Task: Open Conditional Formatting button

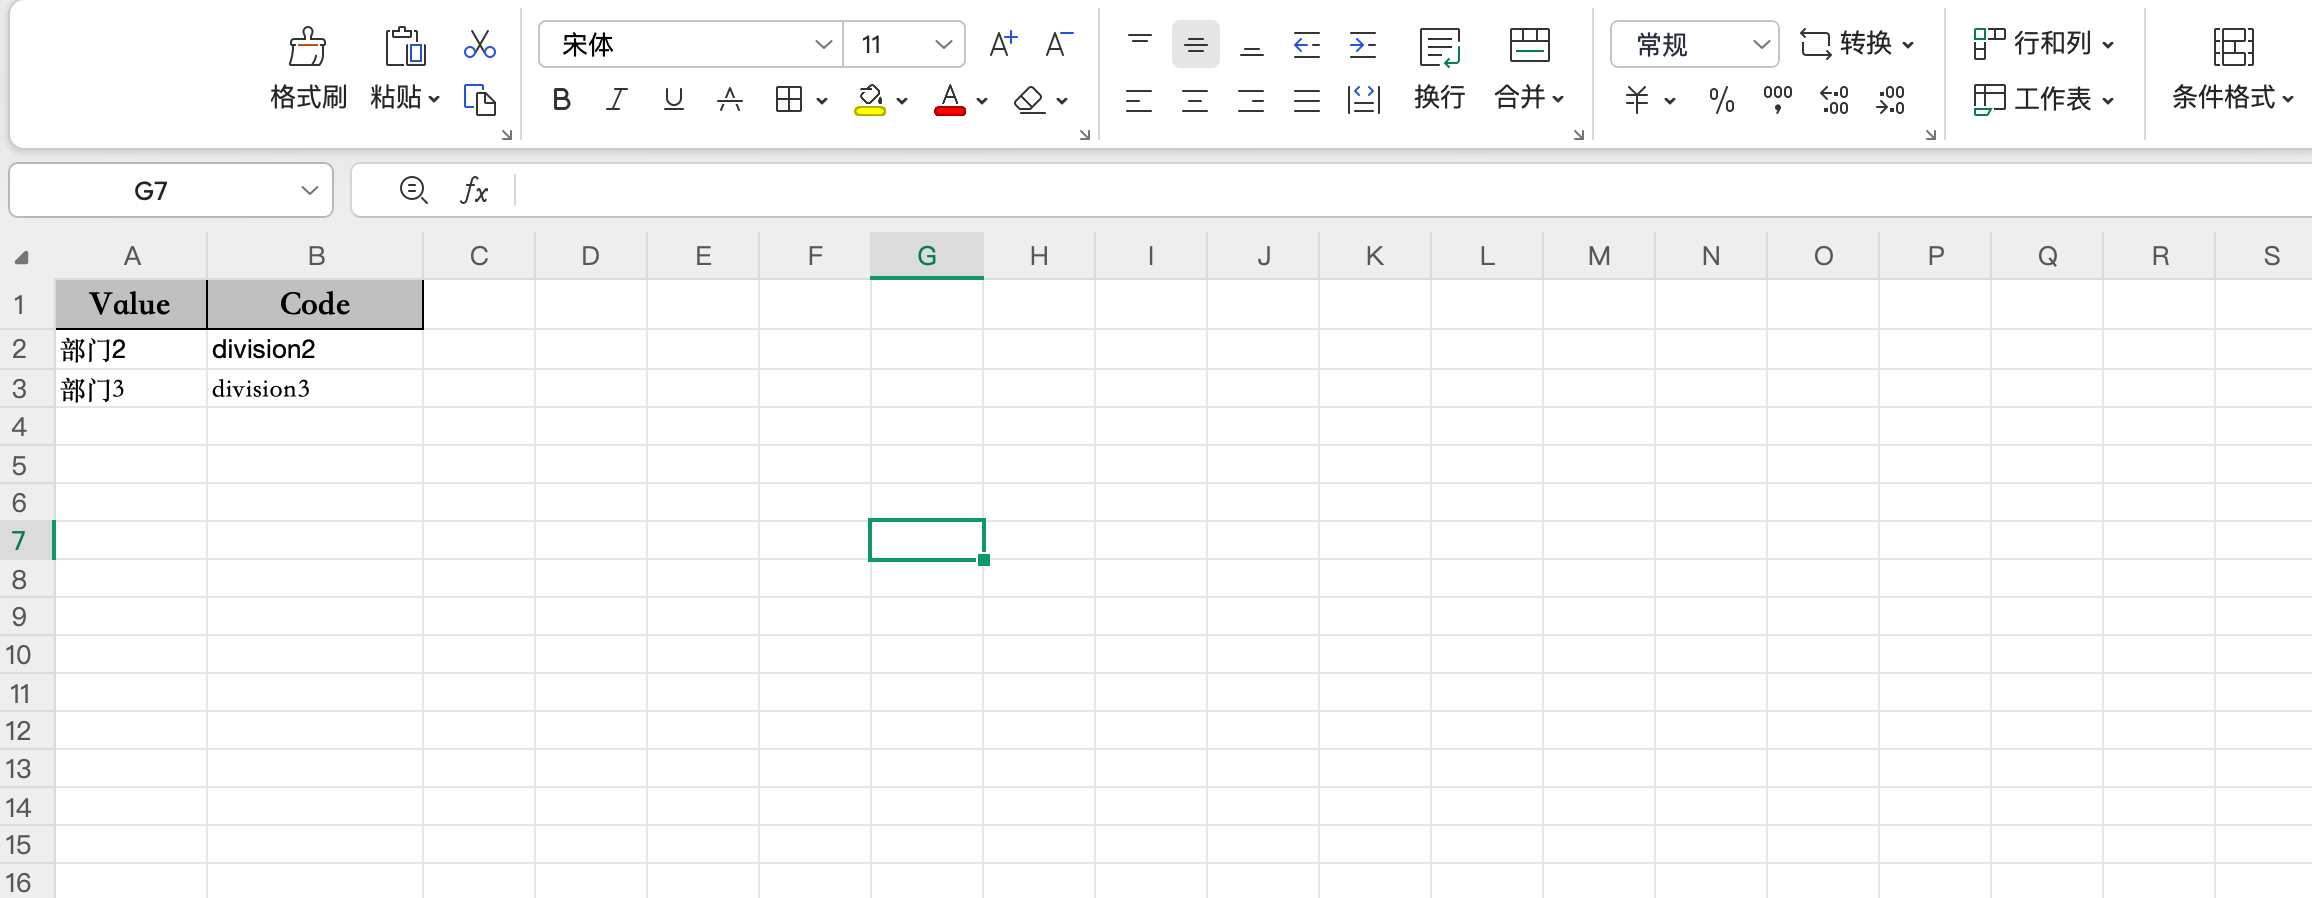Action: 2232,47
